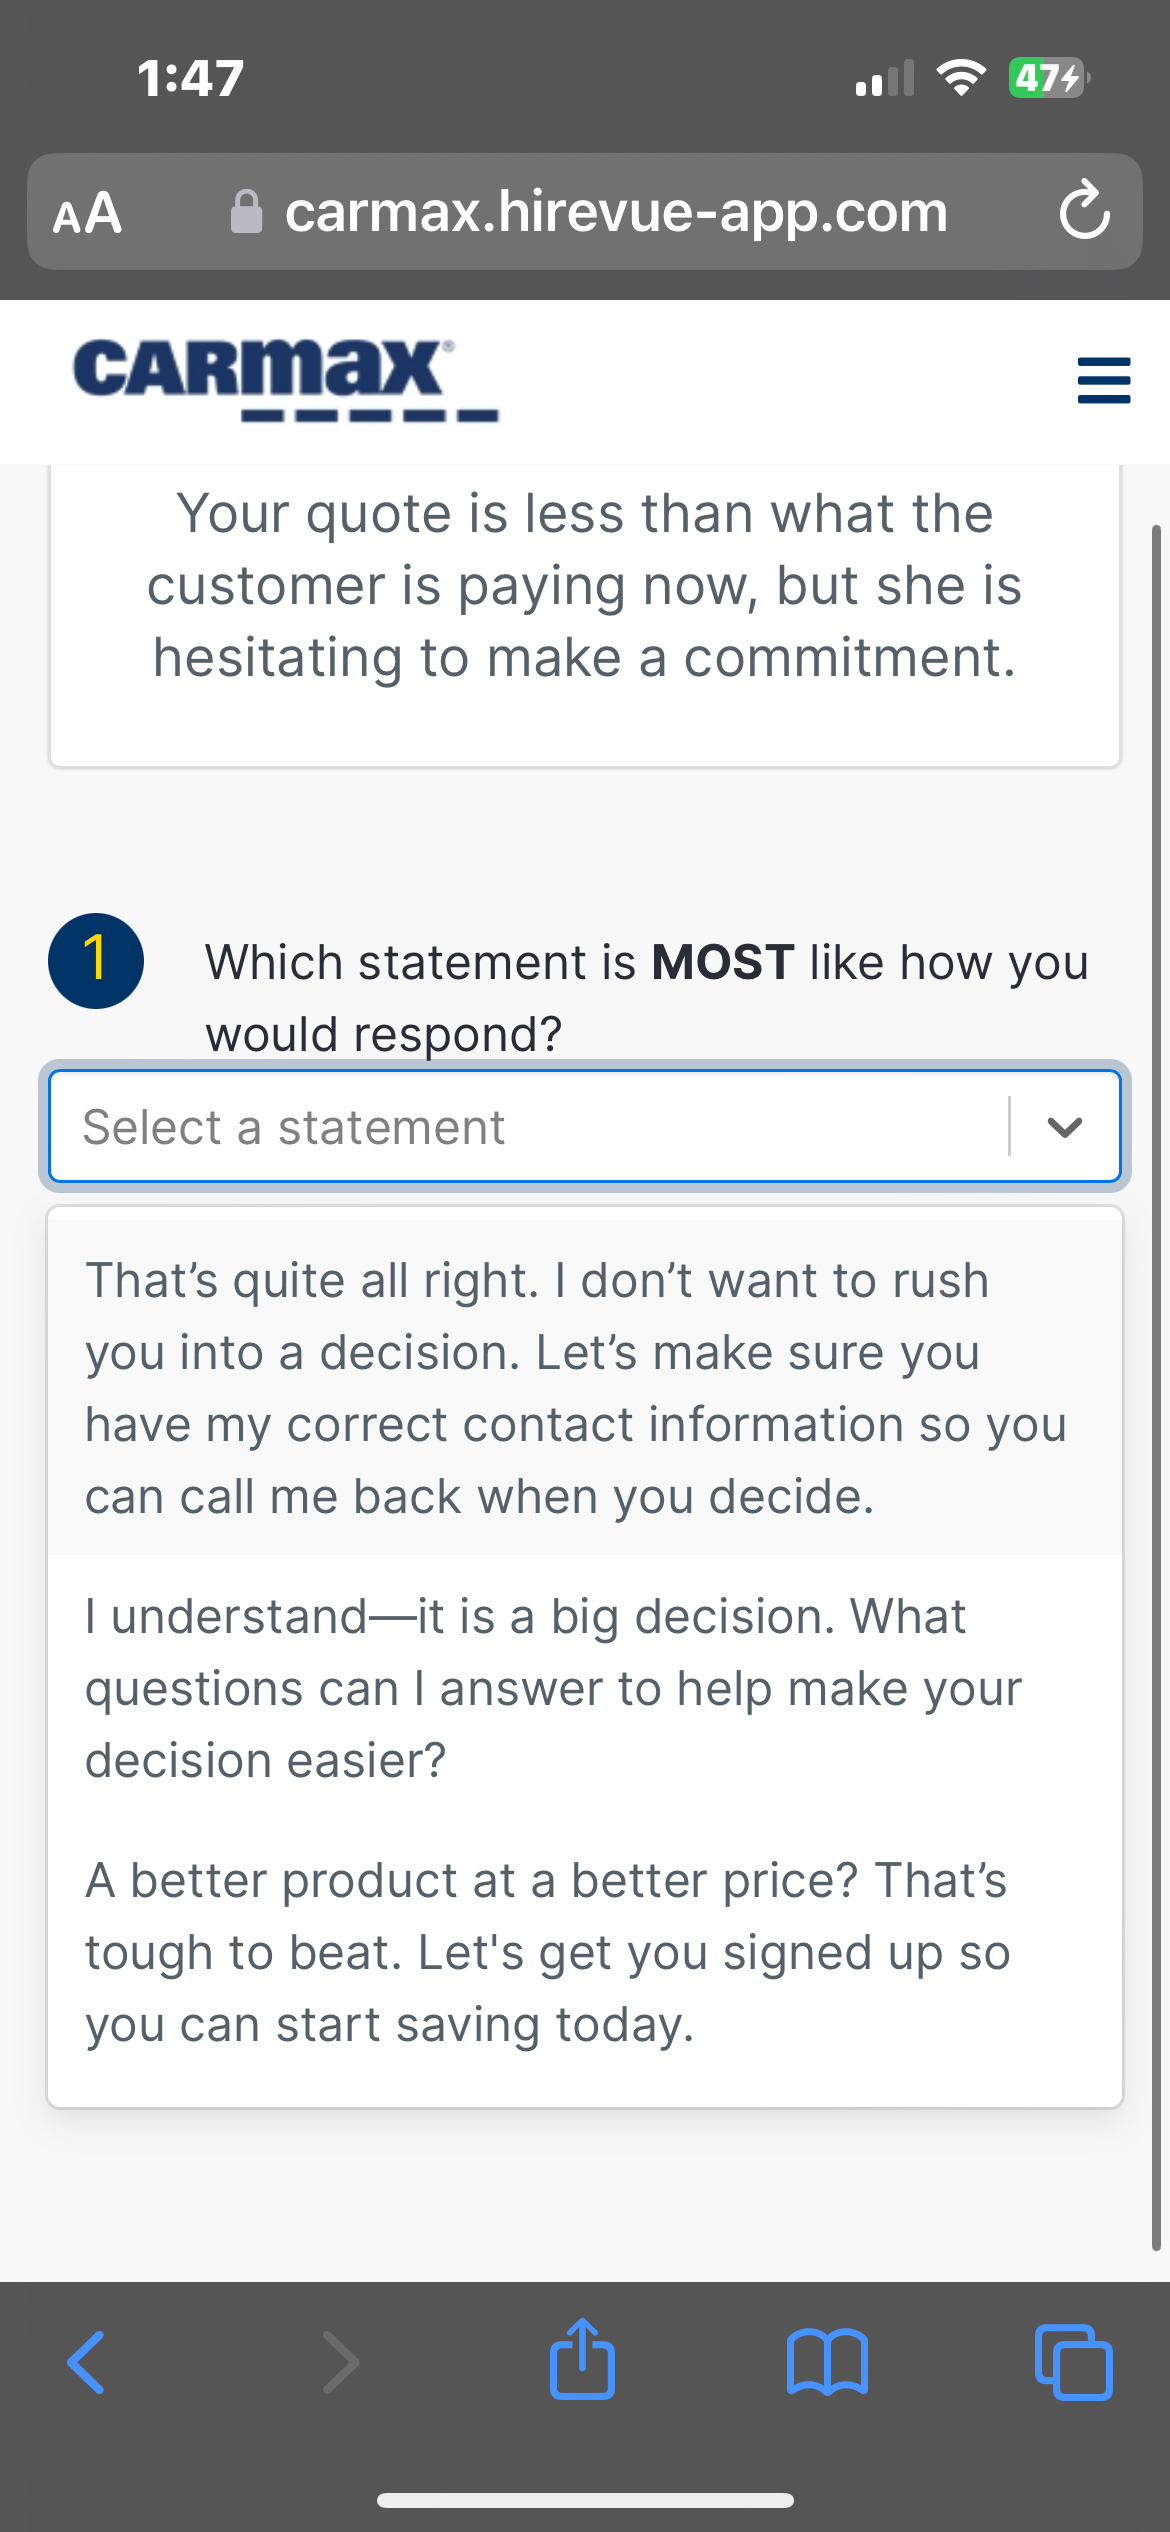Screen dimensions: 1170x2532
Task: Tap the battery status indicator
Action: 1047,78
